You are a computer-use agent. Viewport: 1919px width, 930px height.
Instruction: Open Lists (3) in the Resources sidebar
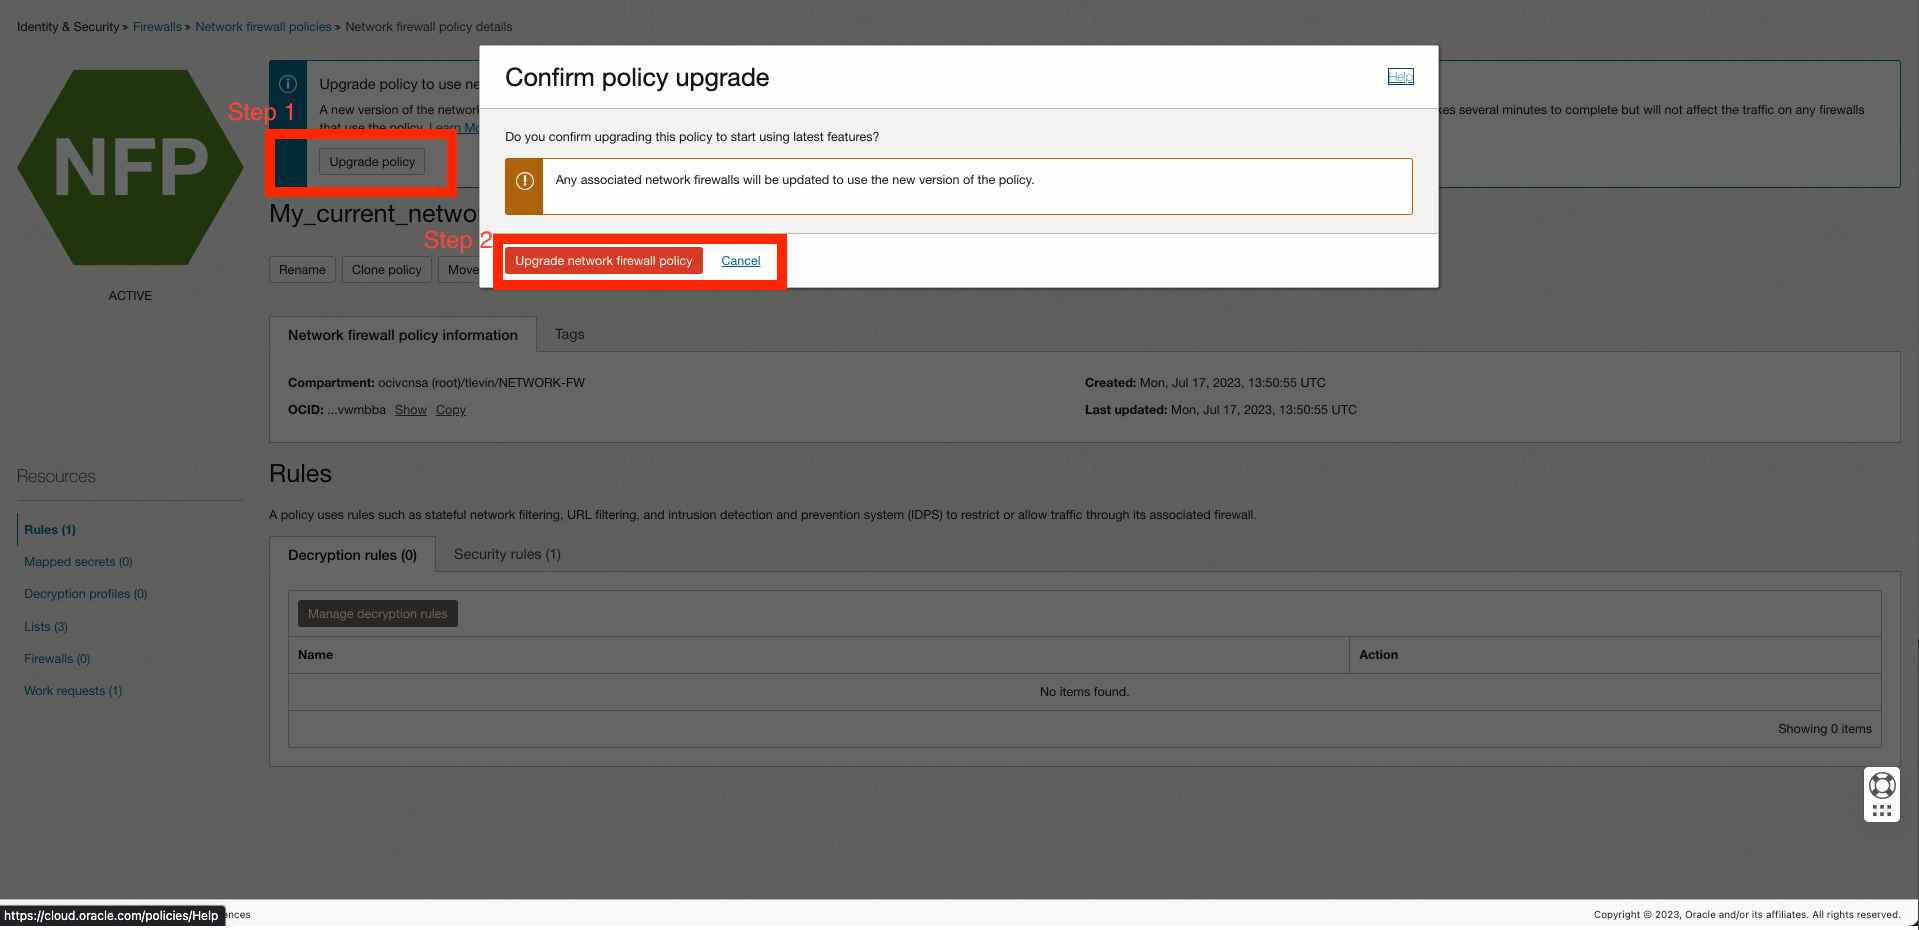click(x=45, y=626)
